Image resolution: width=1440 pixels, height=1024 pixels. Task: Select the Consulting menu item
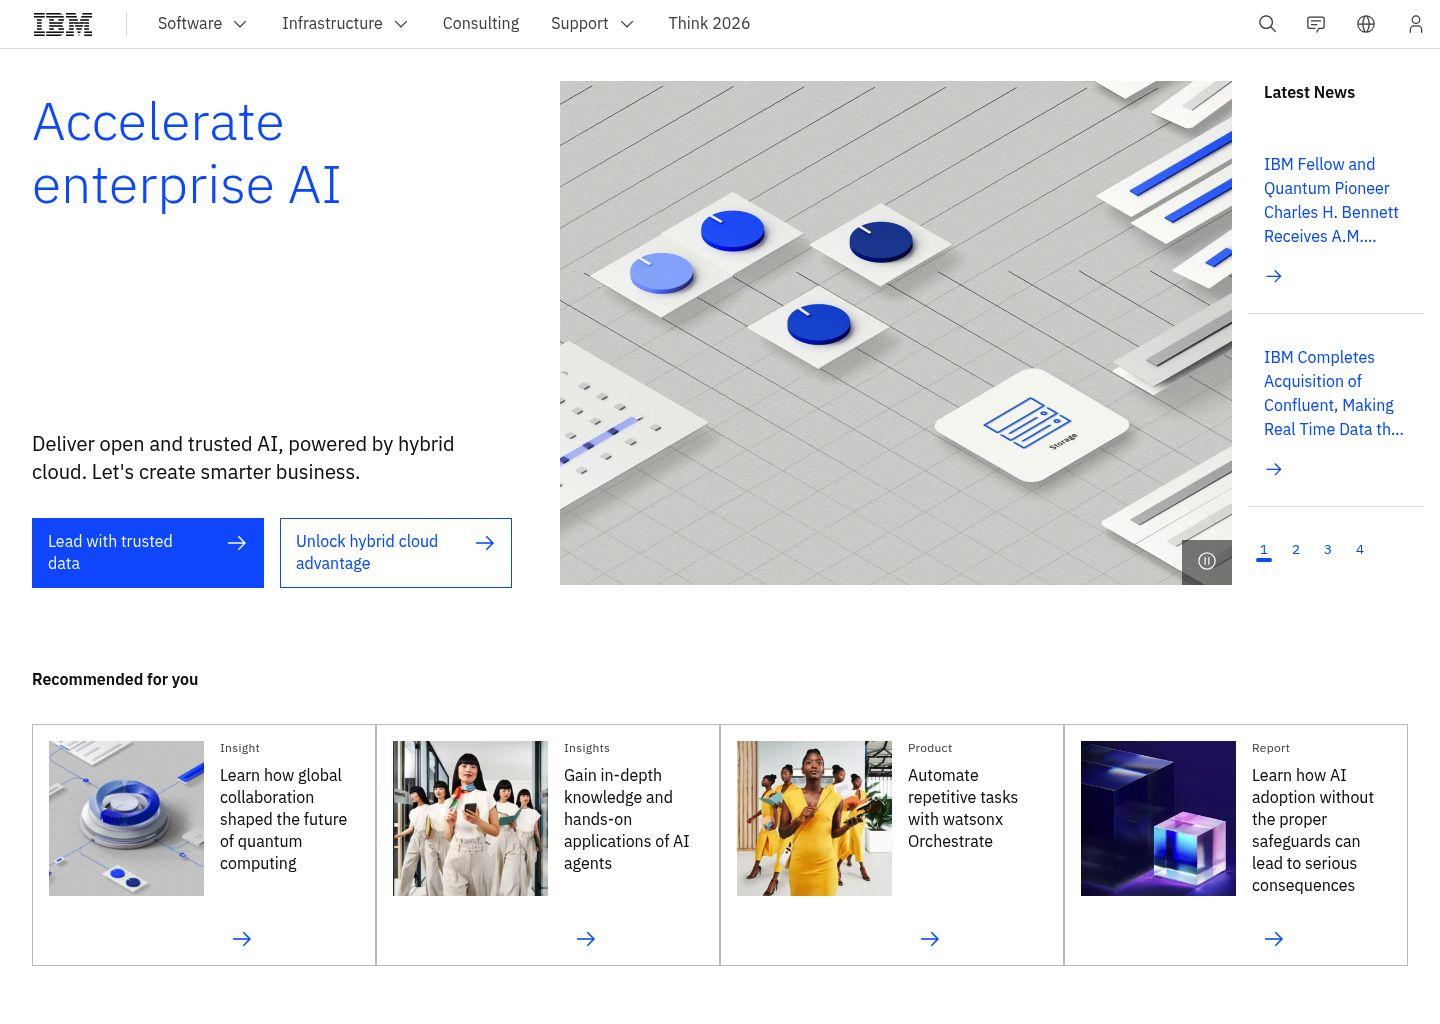(480, 23)
